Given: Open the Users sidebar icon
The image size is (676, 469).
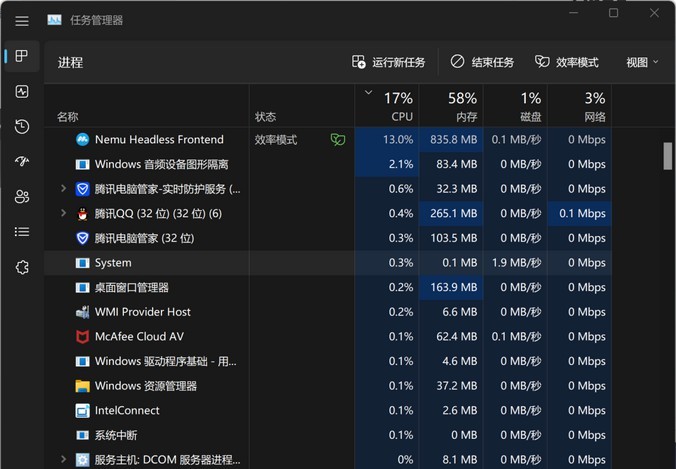Looking at the screenshot, I should pos(22,197).
